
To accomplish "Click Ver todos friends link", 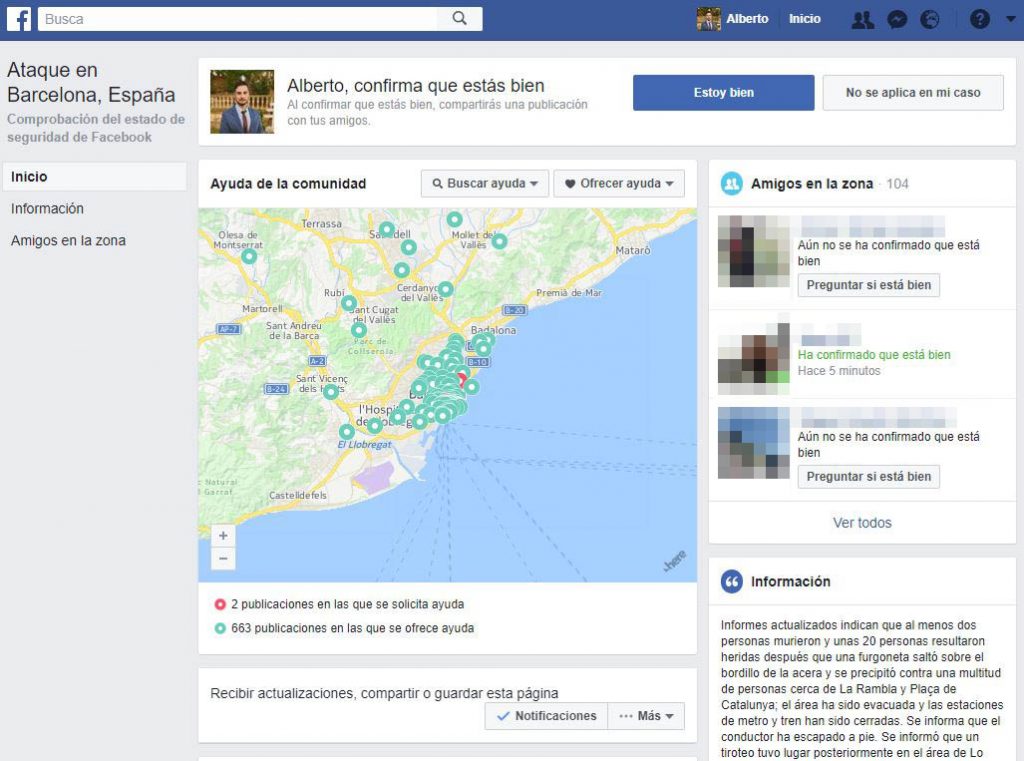I will click(862, 523).
